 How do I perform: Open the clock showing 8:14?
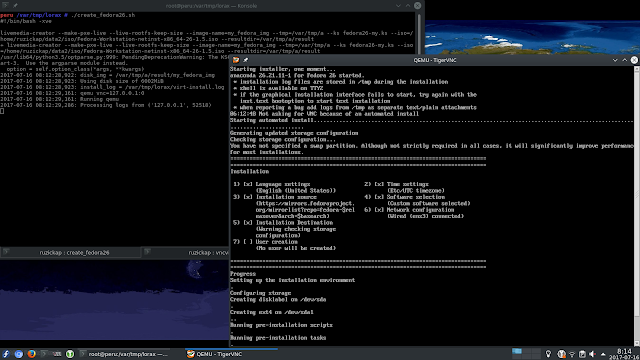[x=624, y=354]
